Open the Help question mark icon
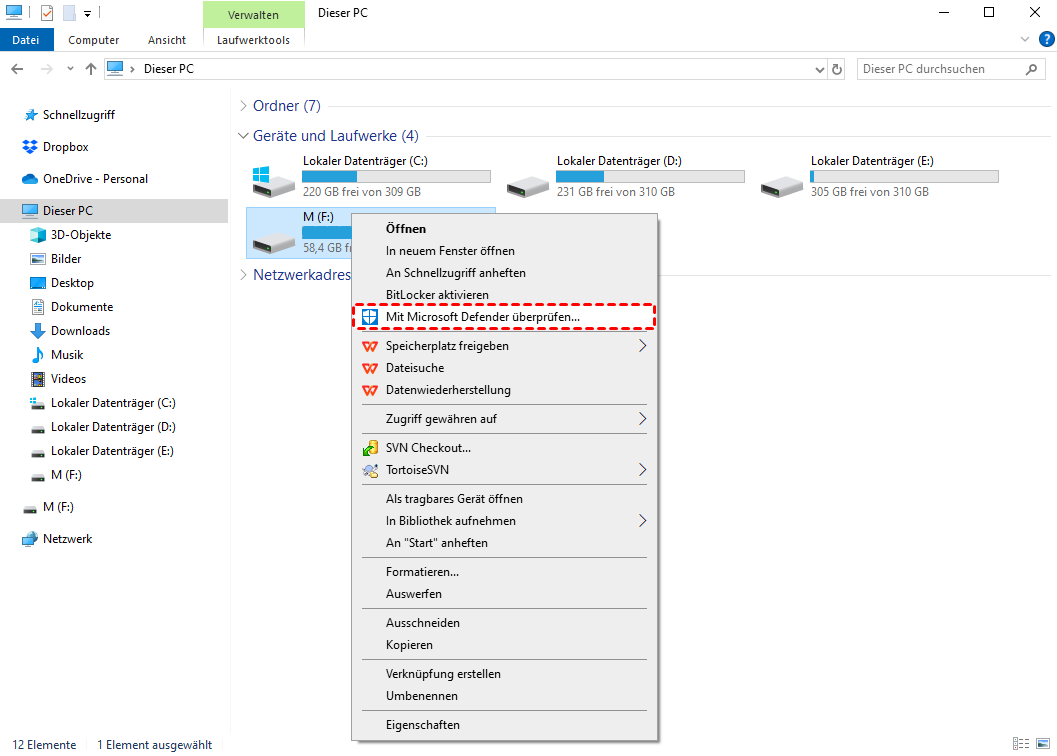Screen dimensions: 1057x756 point(1046,40)
